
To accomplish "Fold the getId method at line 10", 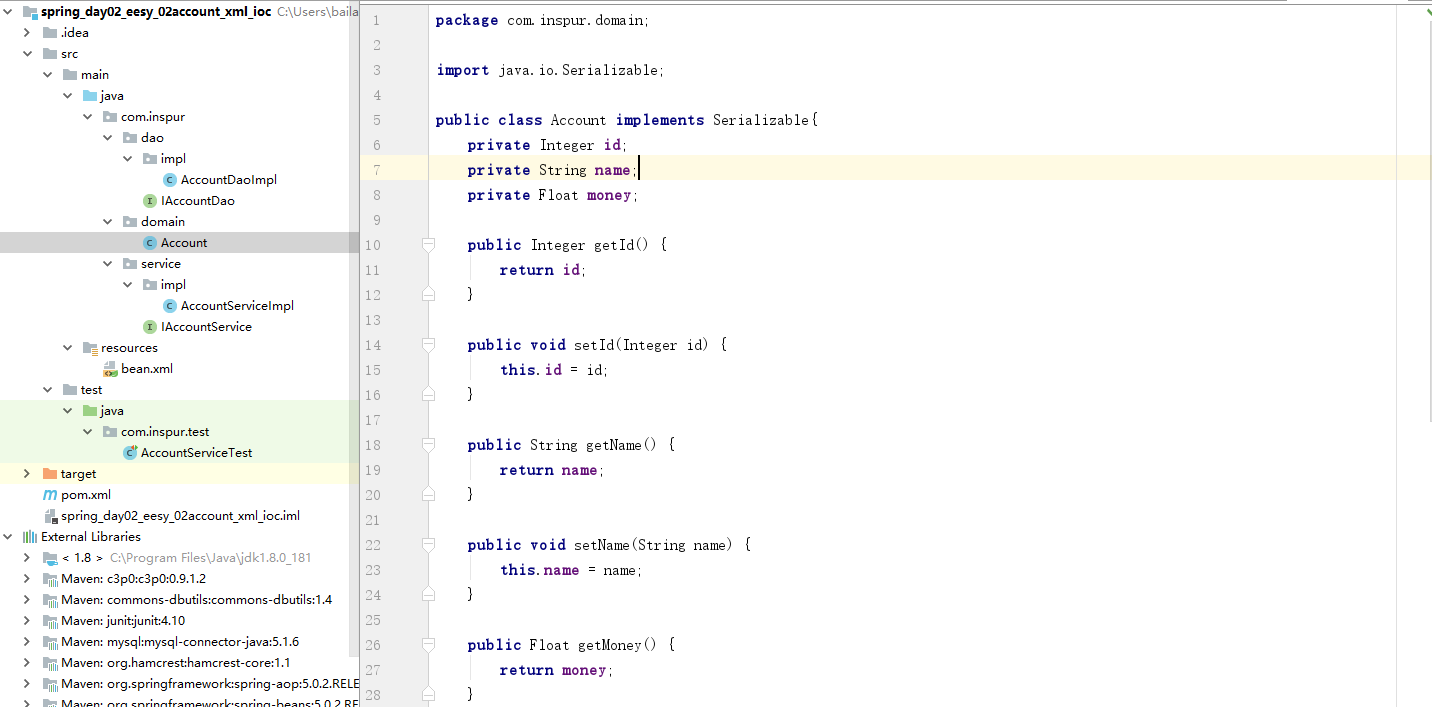I will pyautogui.click(x=429, y=245).
